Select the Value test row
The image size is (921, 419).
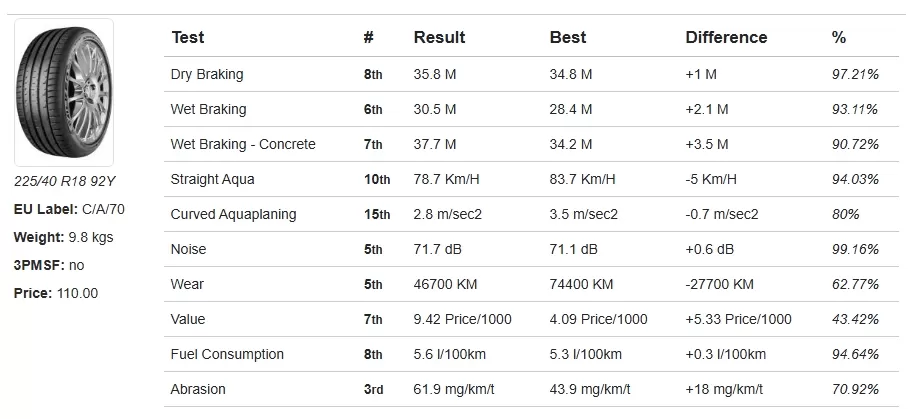[531, 319]
